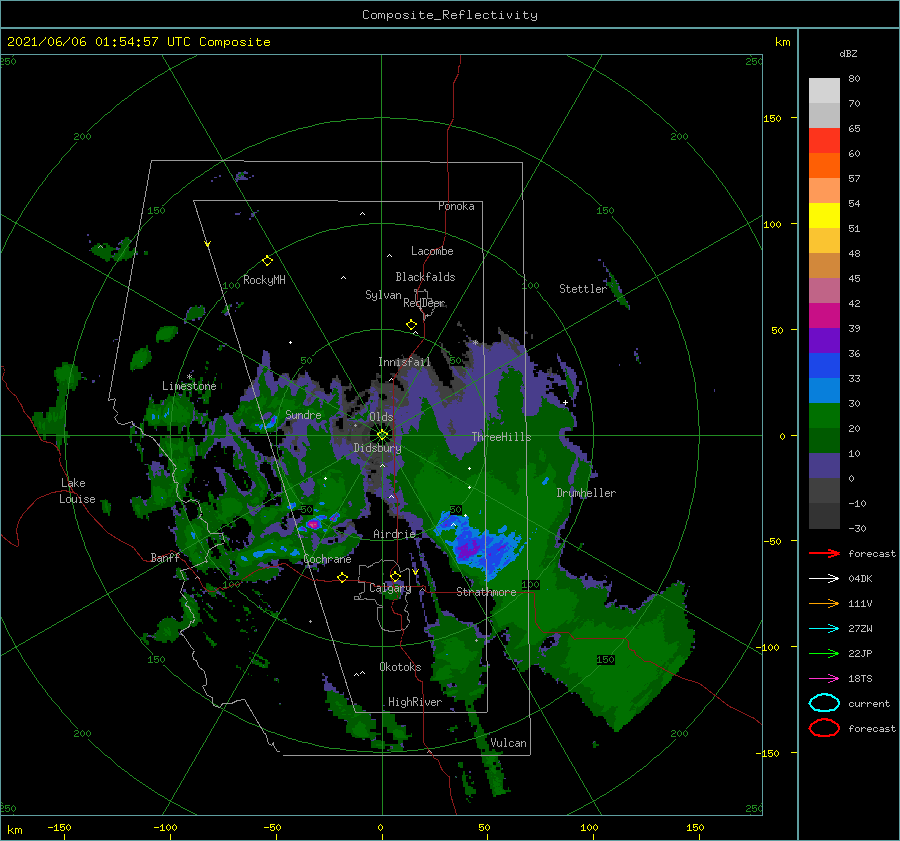Select the Stettler label

(x=583, y=289)
